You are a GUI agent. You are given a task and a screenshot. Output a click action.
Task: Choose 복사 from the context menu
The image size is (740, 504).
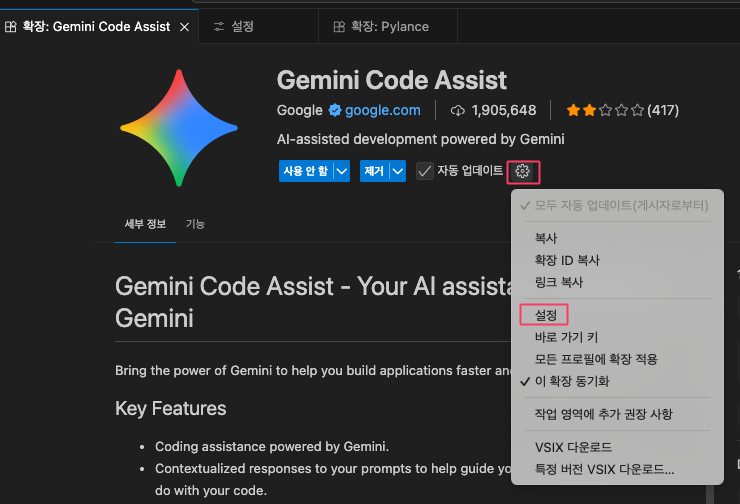(x=617, y=238)
